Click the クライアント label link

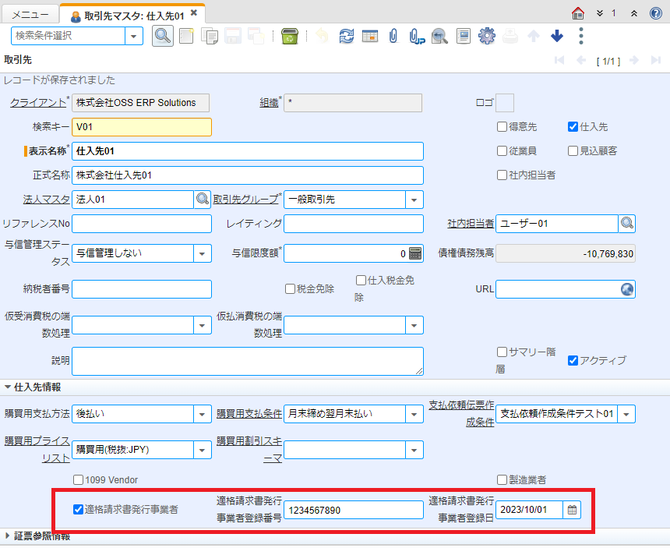(x=38, y=103)
